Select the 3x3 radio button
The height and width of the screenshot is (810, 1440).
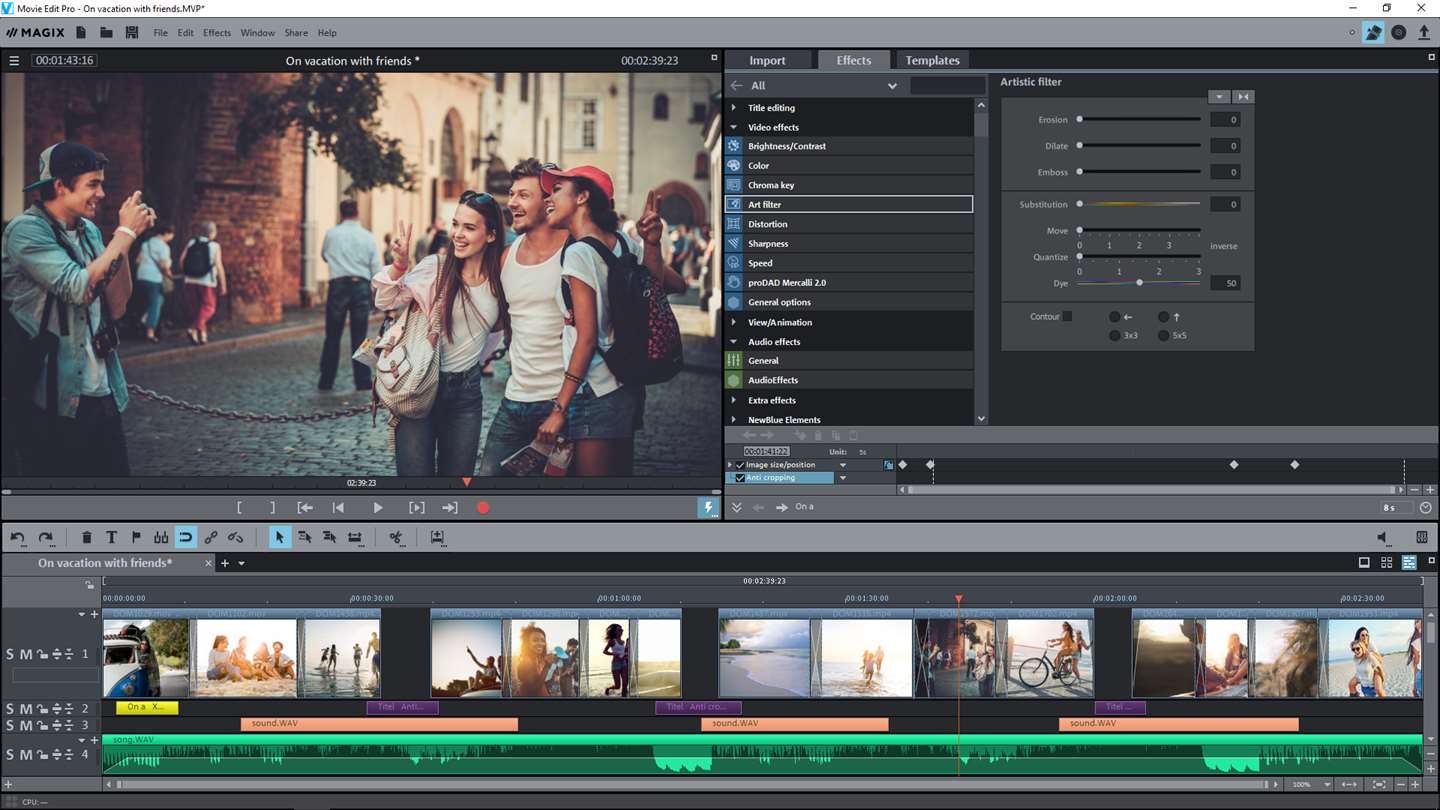tap(1115, 336)
